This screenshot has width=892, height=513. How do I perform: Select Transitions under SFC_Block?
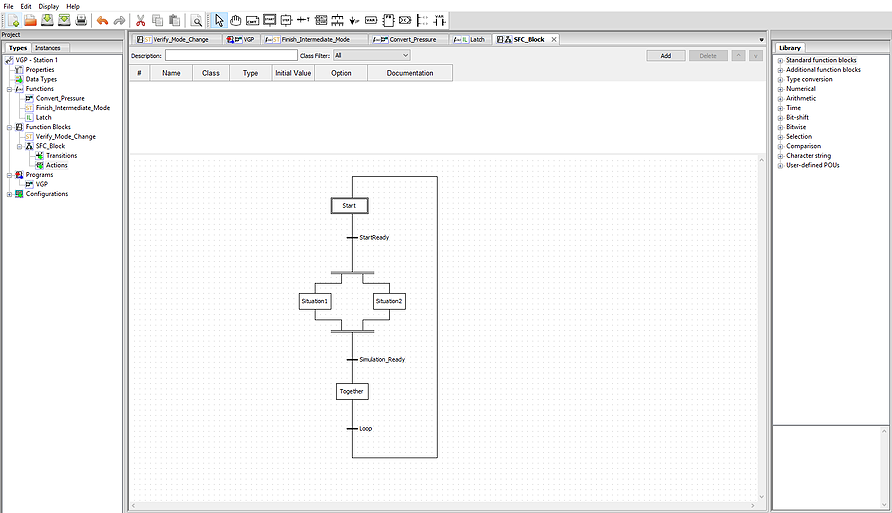click(61, 156)
